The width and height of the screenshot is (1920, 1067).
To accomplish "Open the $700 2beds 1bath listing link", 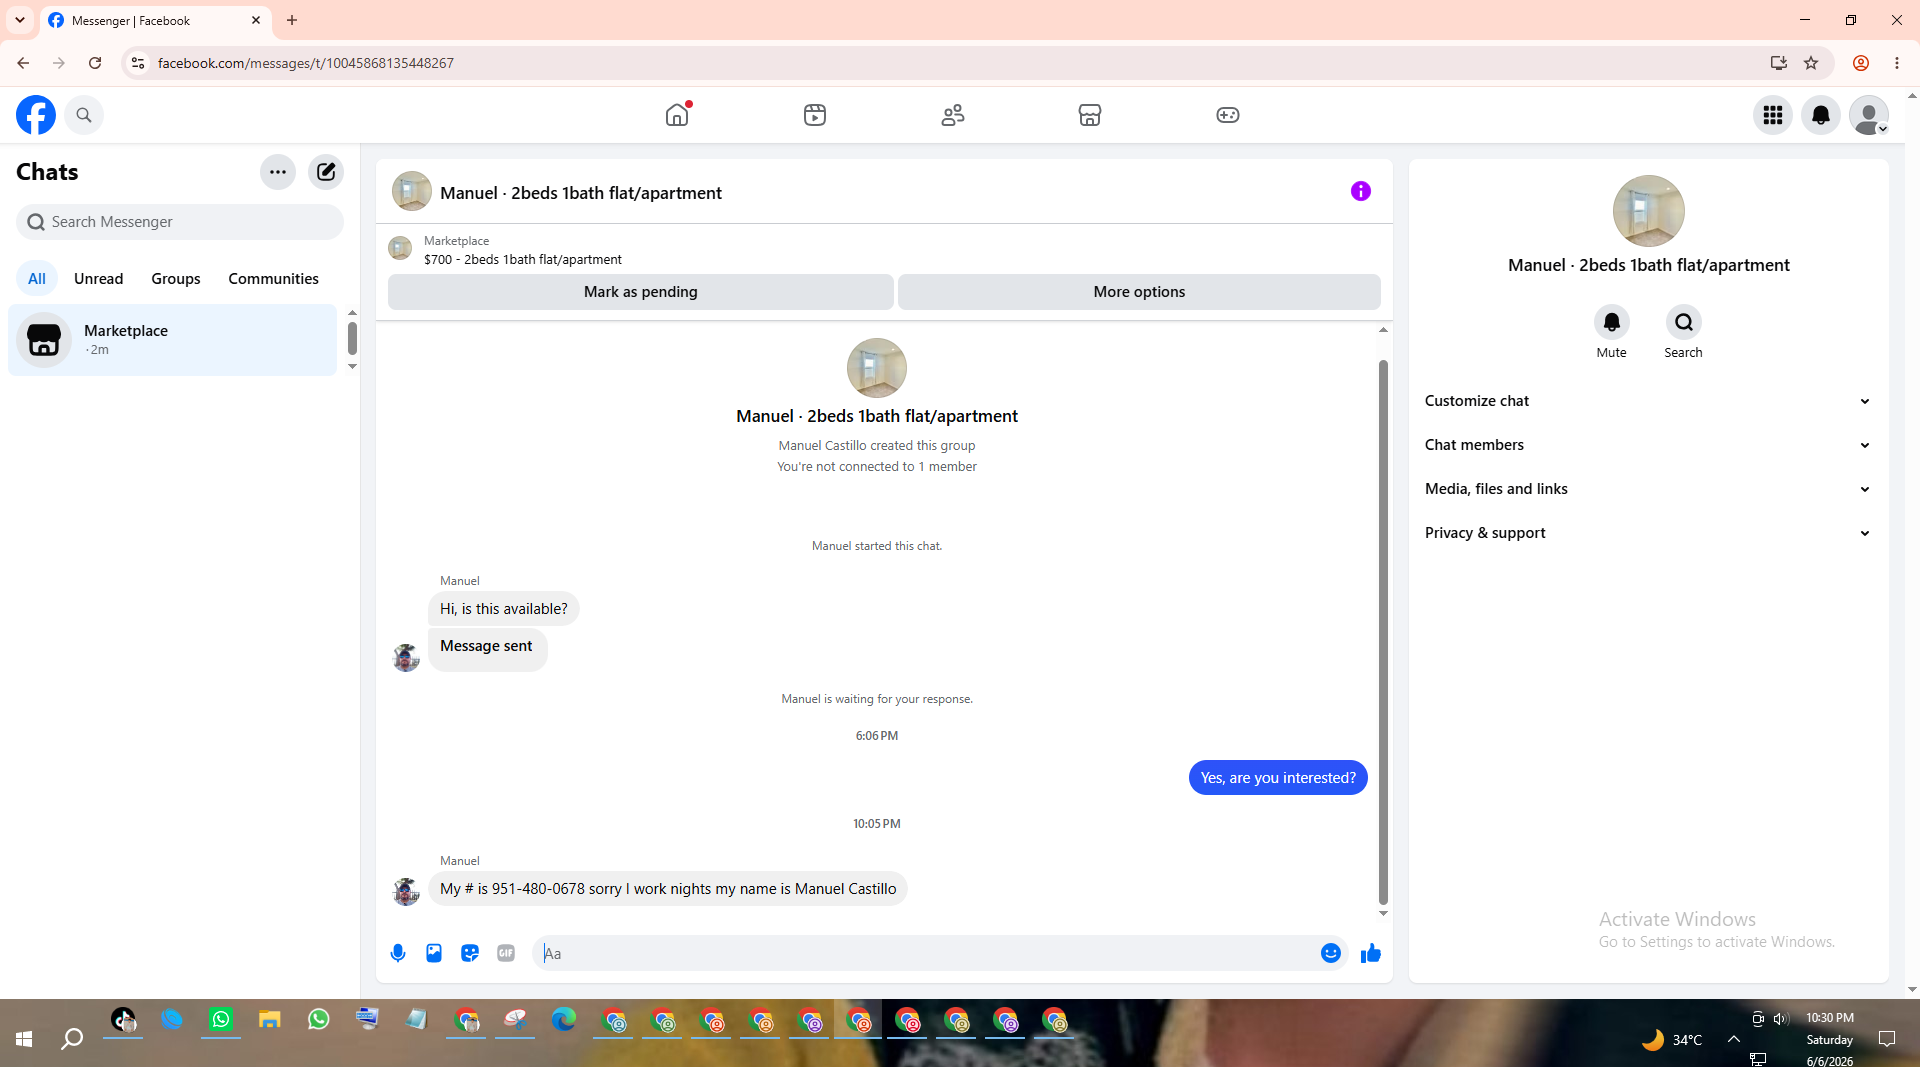I will [523, 260].
